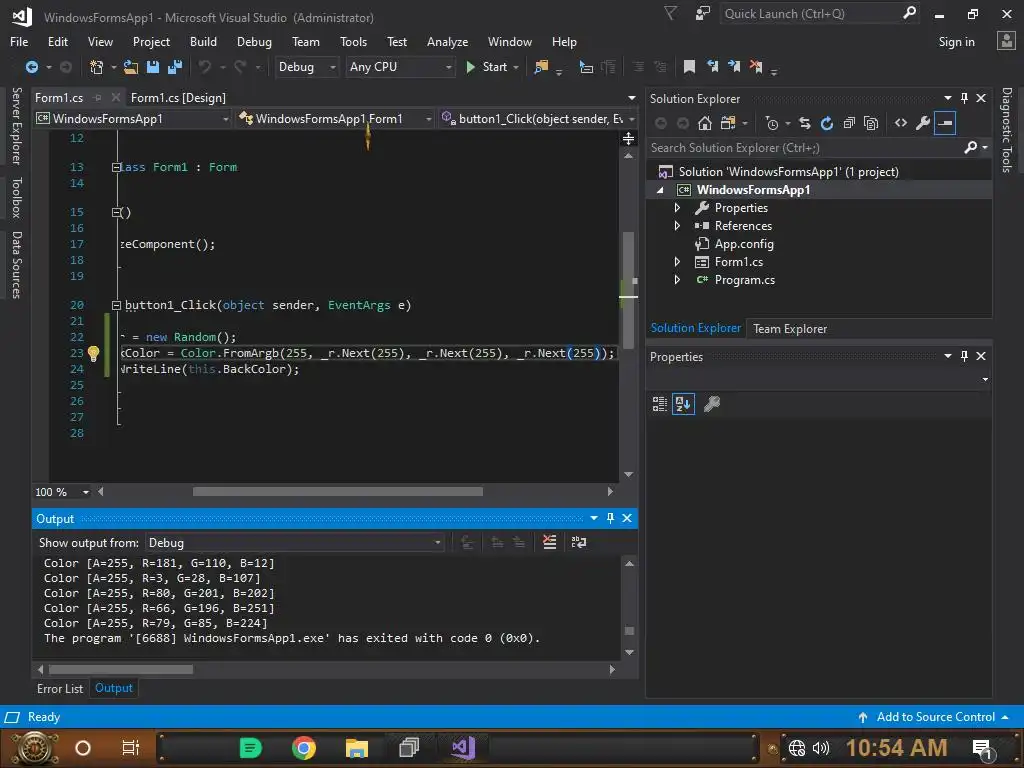The image size is (1024, 768).
Task: Click the Open File folder icon
Action: [x=131, y=67]
